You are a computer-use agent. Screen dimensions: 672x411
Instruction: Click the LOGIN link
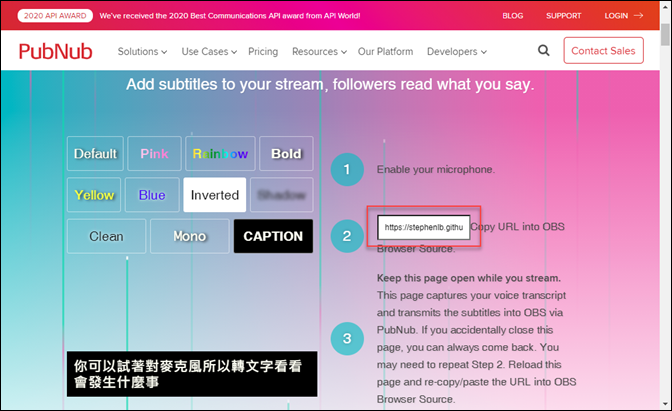coord(616,15)
